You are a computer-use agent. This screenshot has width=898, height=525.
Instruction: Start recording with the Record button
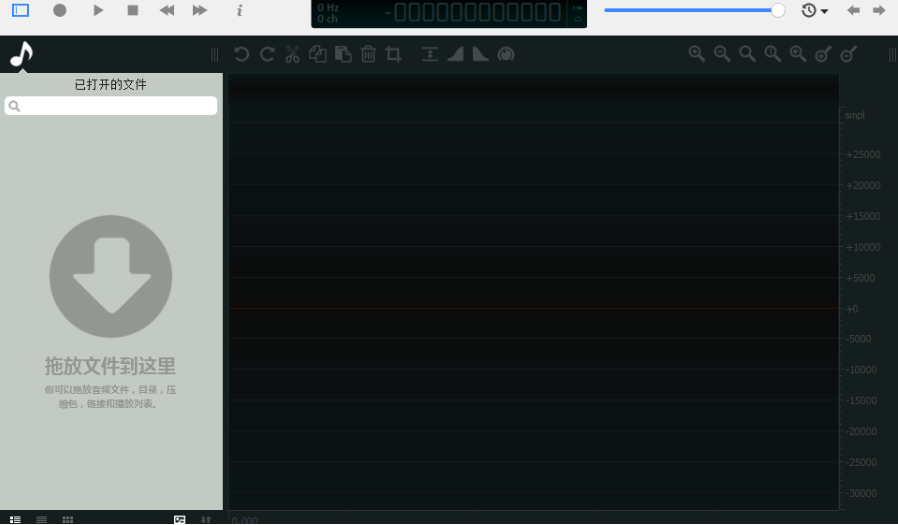tap(60, 10)
